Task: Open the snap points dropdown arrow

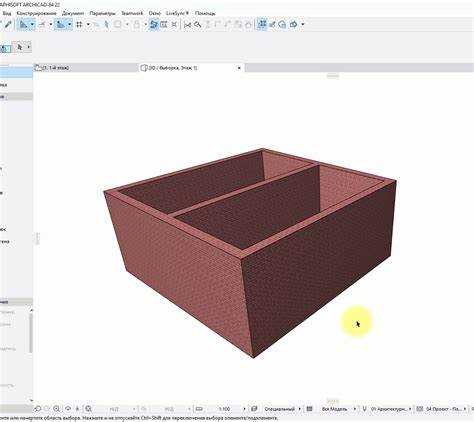Action: point(69,24)
